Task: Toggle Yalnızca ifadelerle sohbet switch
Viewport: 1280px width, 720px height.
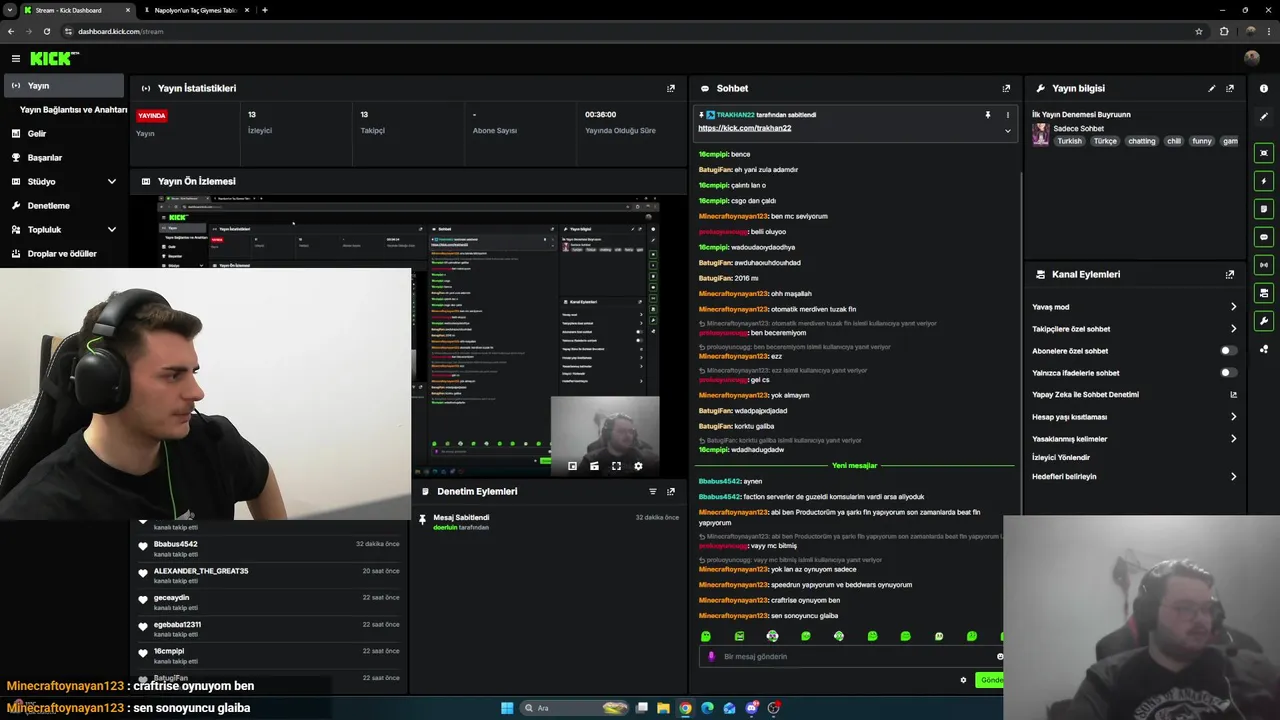Action: click(1228, 373)
